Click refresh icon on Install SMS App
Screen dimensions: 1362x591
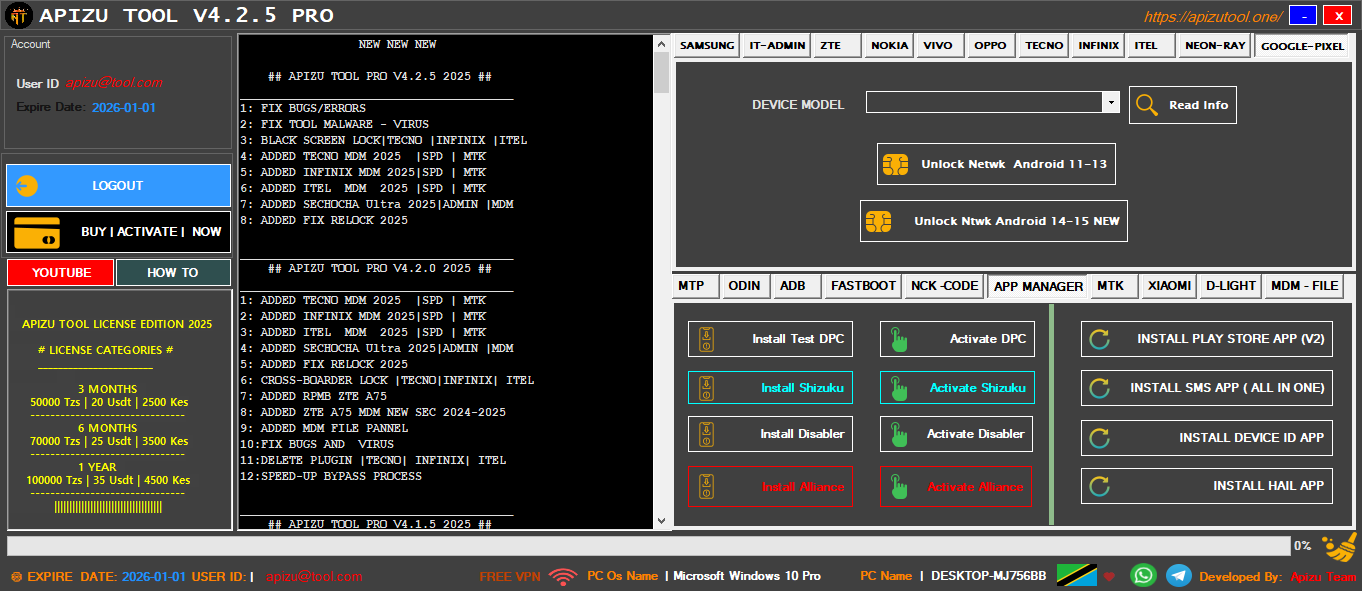point(1099,388)
